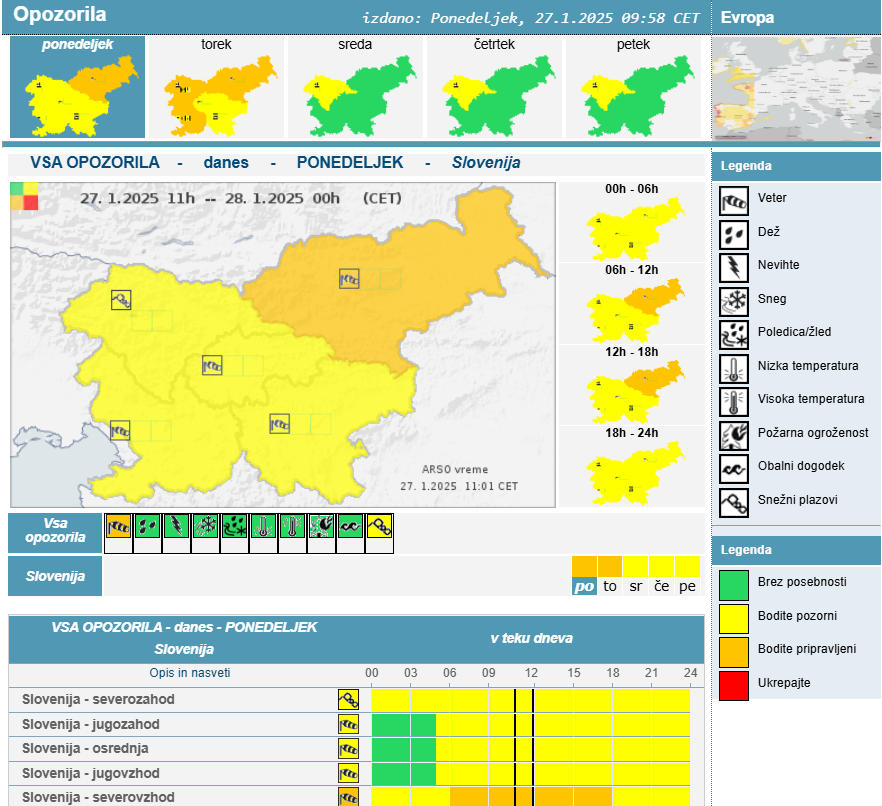The image size is (882, 806).
Task: Click the color level legend square on map
Action: [x=24, y=195]
